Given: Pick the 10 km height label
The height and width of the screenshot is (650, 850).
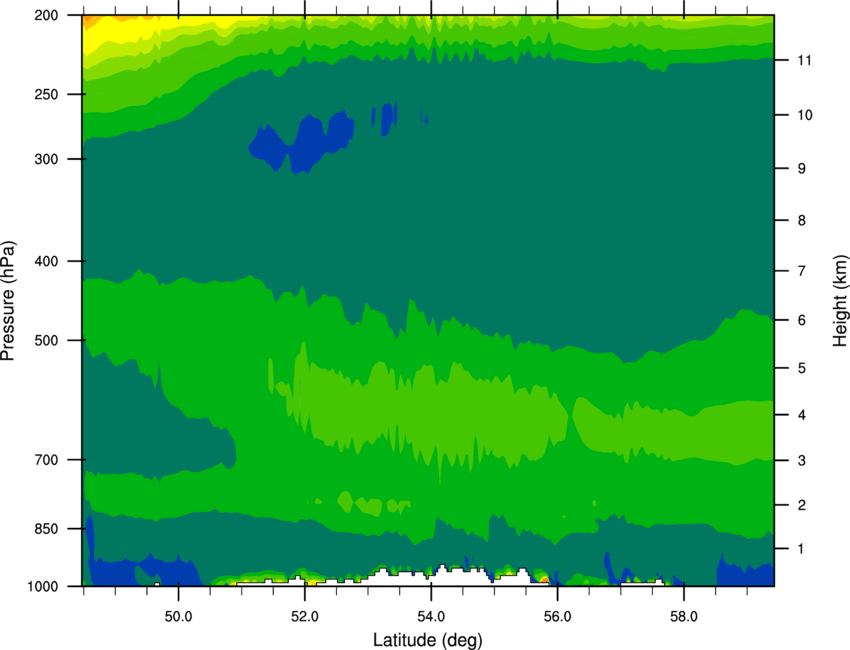Looking at the screenshot, I should [805, 114].
